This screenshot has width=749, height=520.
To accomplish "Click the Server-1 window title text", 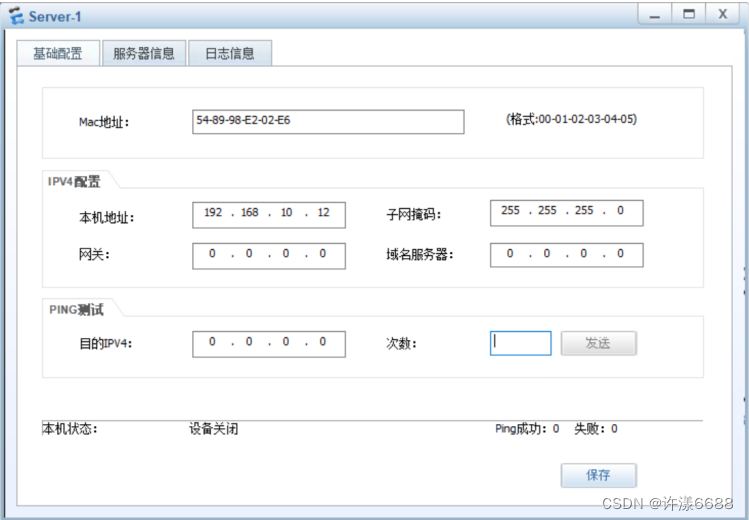I will (55, 17).
